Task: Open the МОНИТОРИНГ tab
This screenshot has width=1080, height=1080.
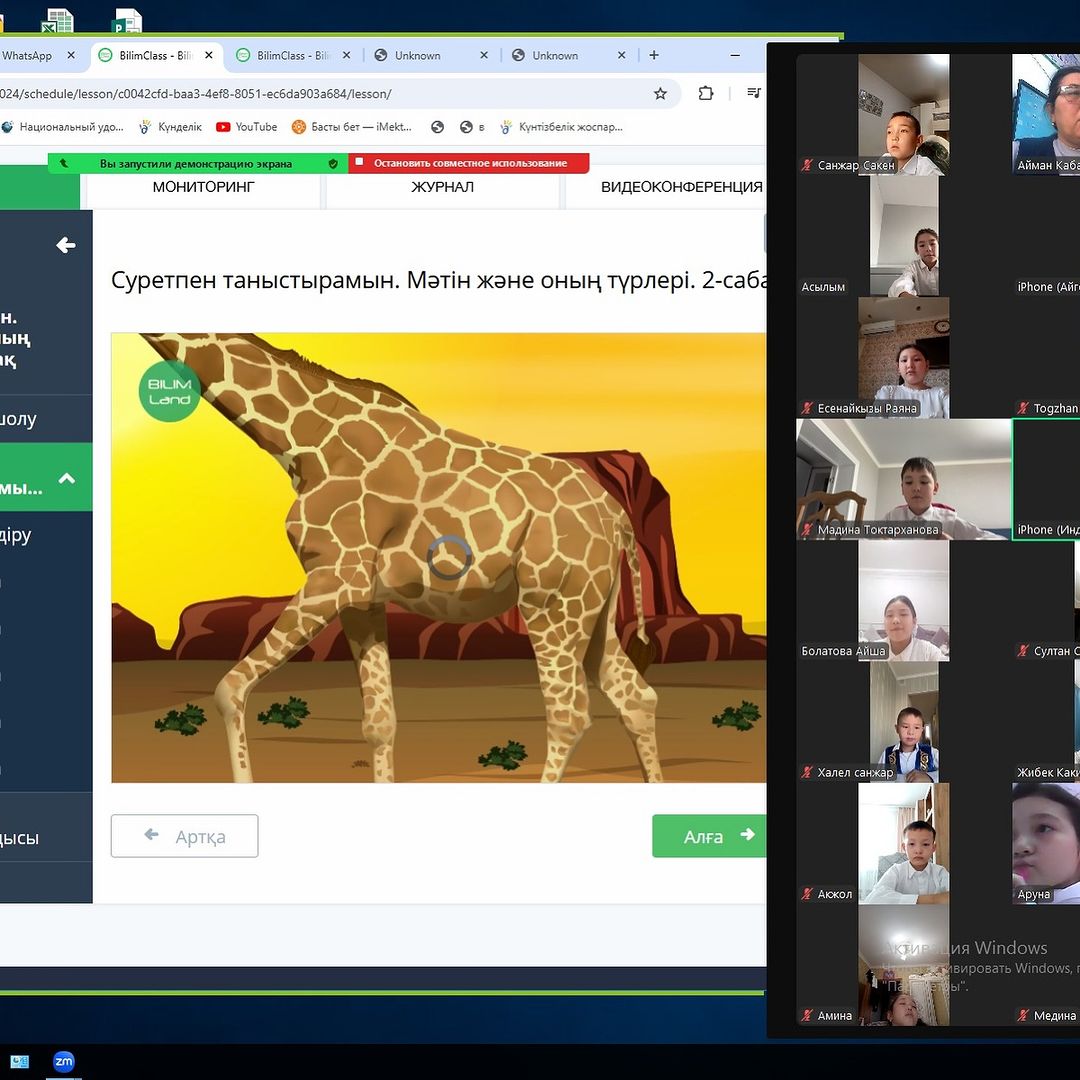Action: (203, 187)
